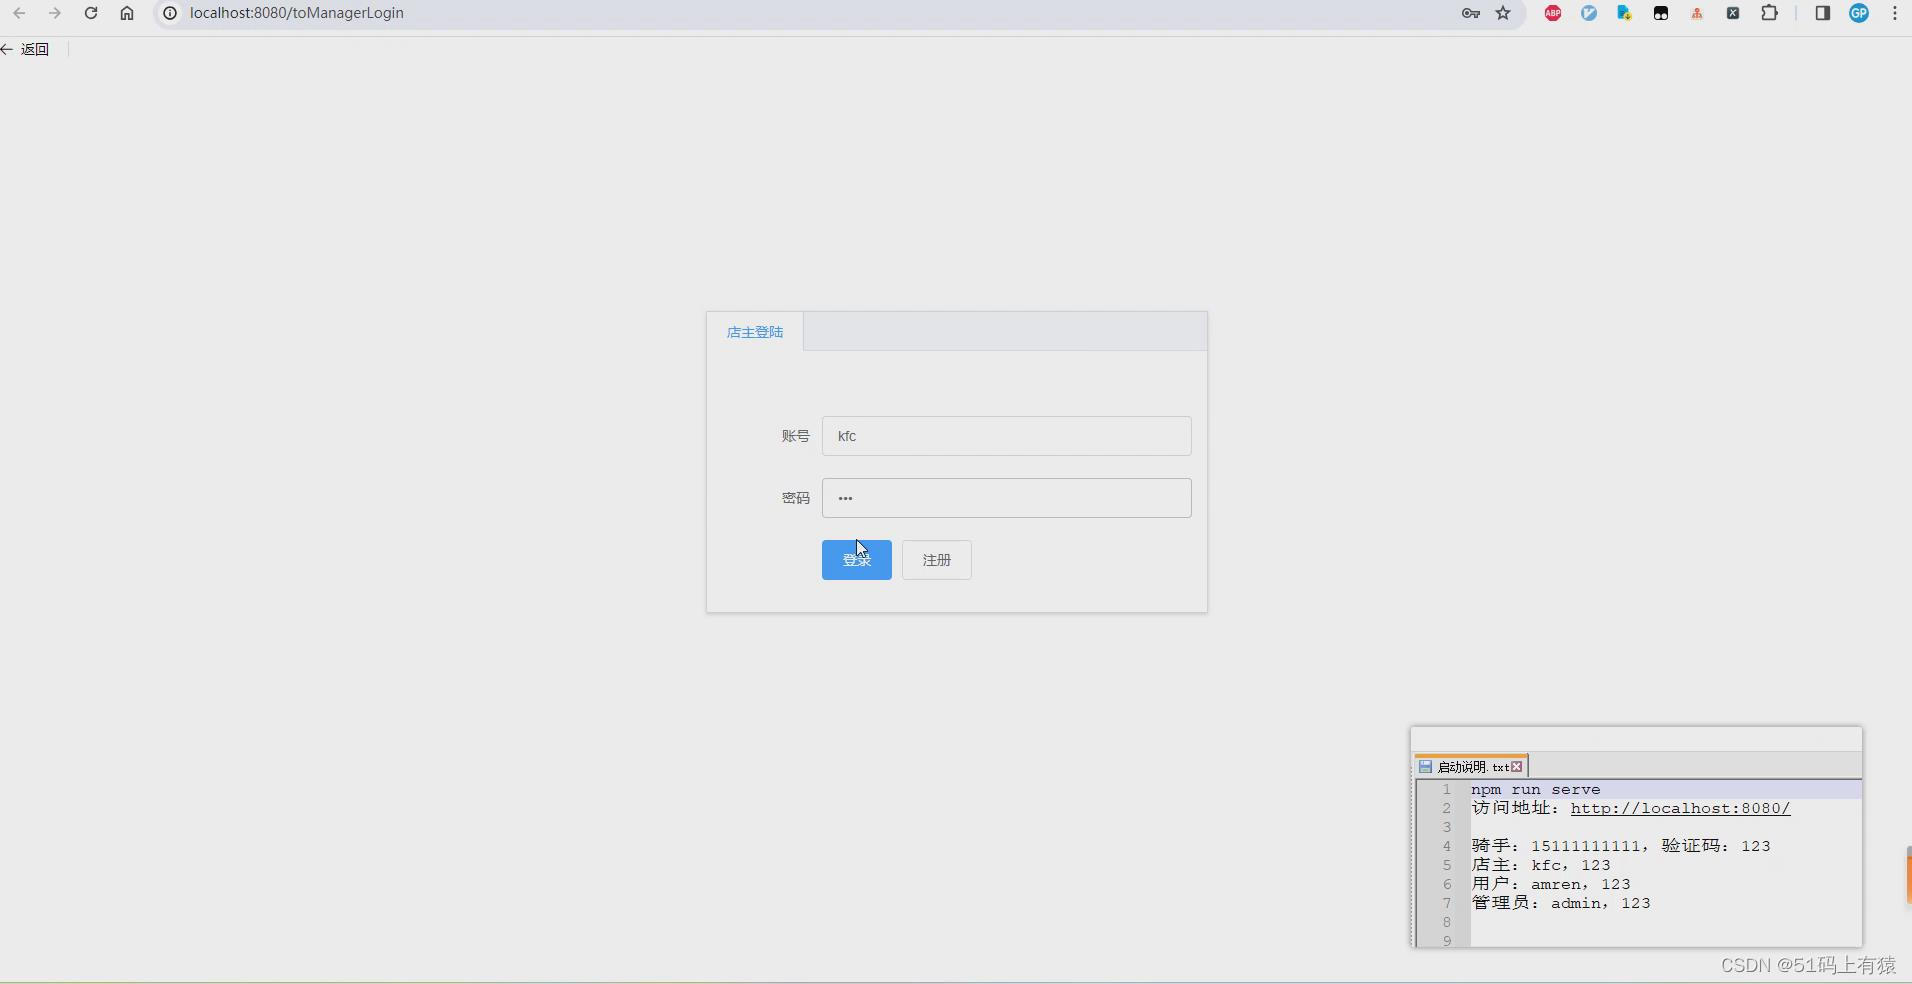The image size is (1912, 984).
Task: Open the ABP ad blocker extension
Action: (x=1553, y=13)
